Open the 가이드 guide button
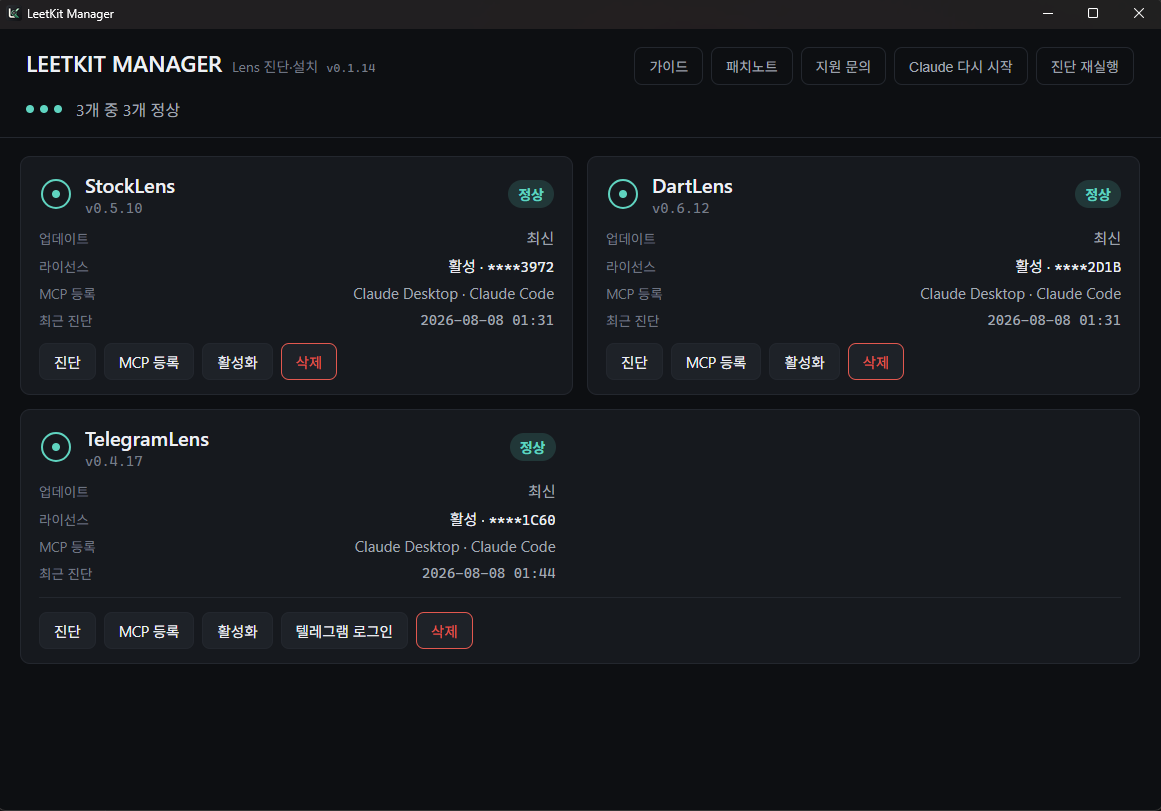Image resolution: width=1161 pixels, height=811 pixels. click(669, 67)
